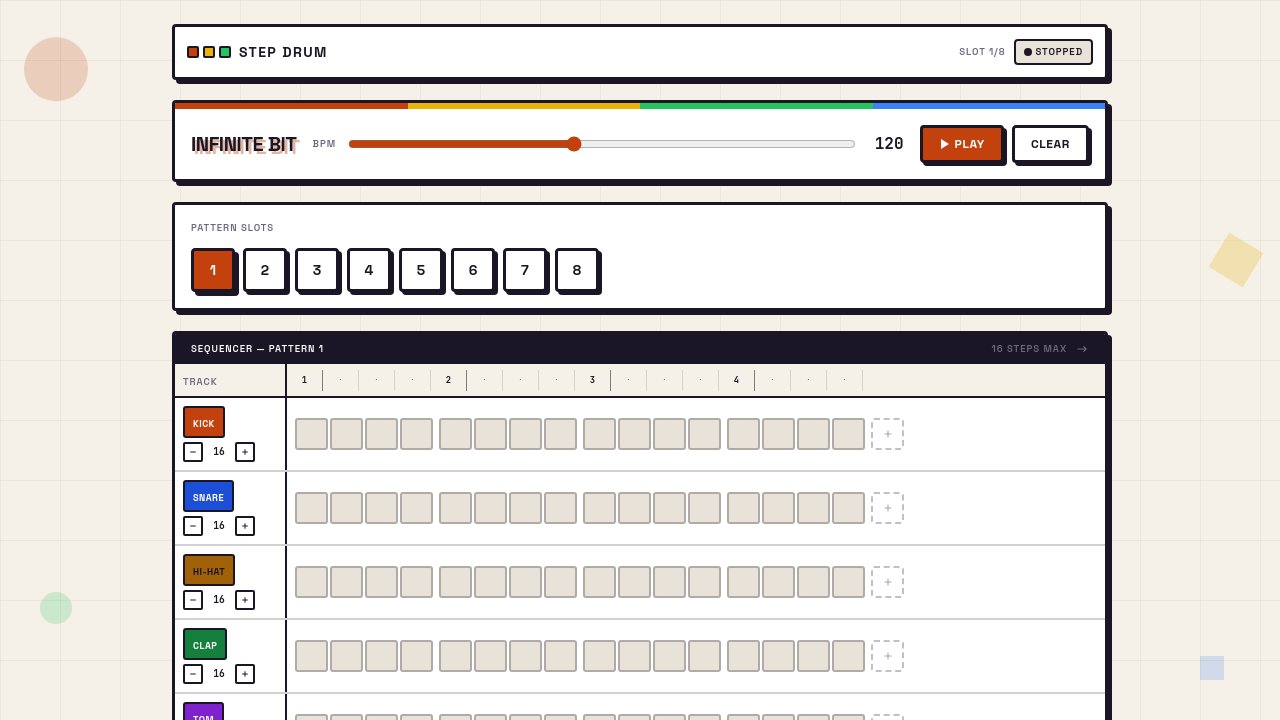The height and width of the screenshot is (720, 1280).
Task: Decrease Kick track step count with minus
Action: (x=193, y=452)
